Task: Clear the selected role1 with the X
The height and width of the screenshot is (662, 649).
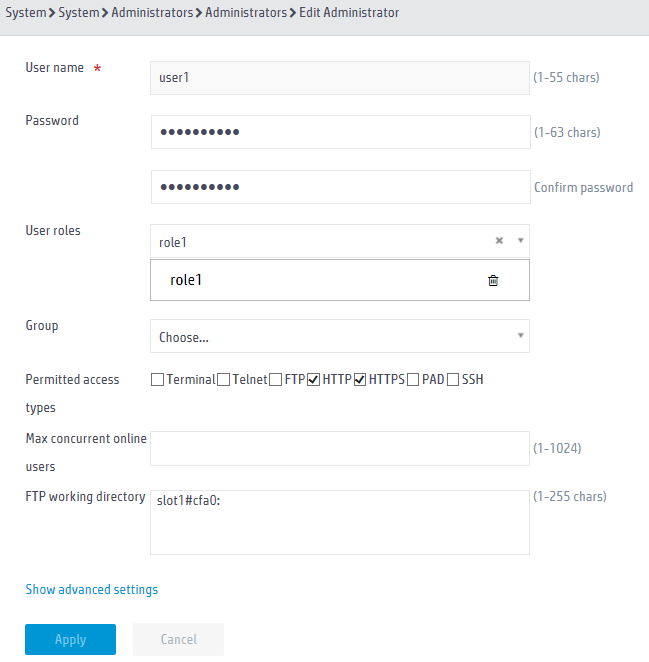Action: (499, 240)
